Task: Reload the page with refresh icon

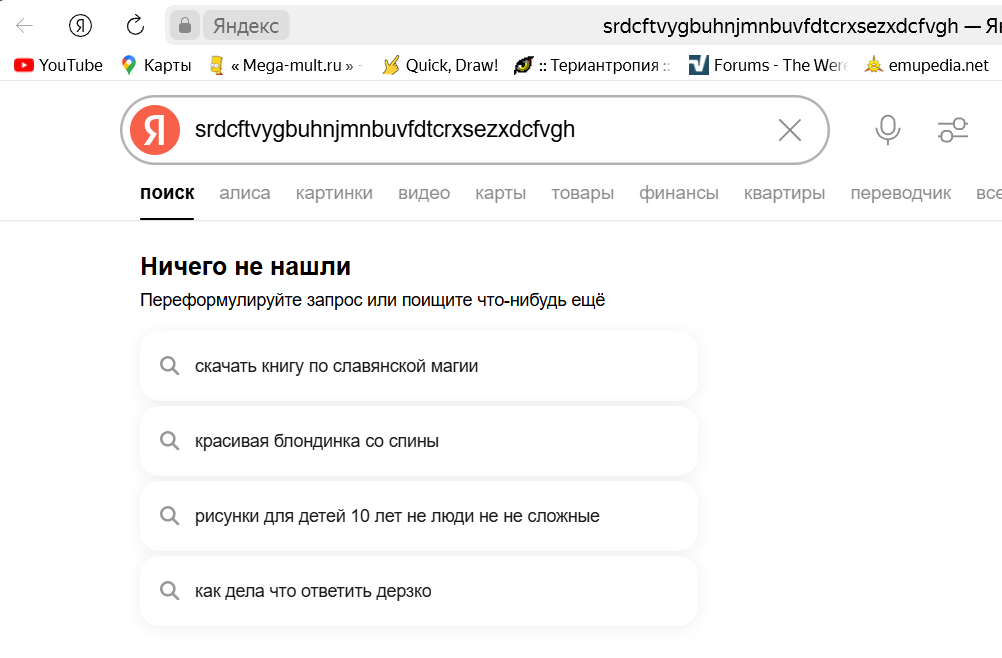Action: coord(135,26)
